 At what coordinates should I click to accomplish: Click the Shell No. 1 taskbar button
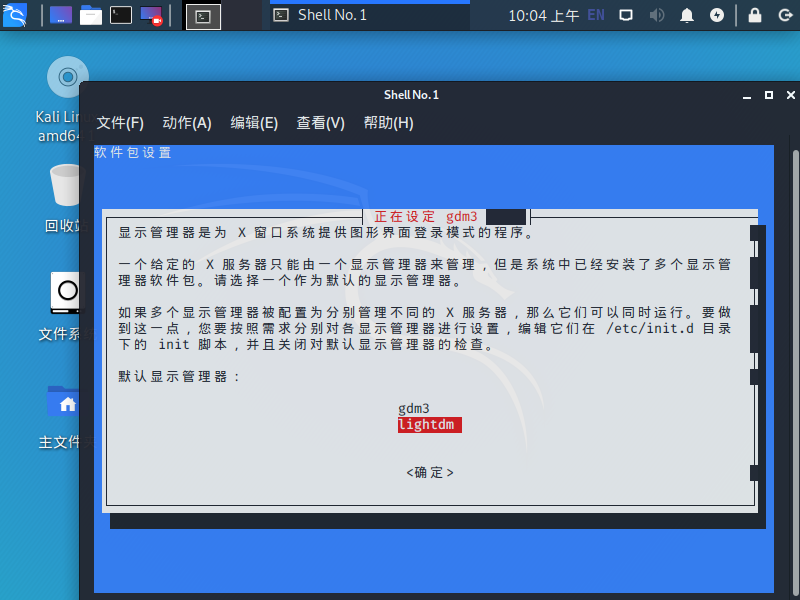tap(350, 15)
